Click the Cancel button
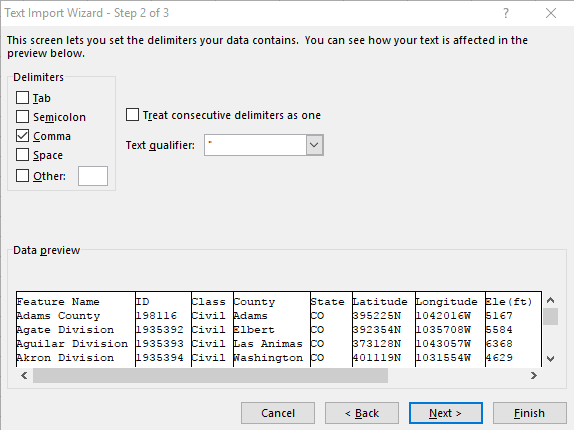Viewport: 574px width, 430px height. coord(278,413)
